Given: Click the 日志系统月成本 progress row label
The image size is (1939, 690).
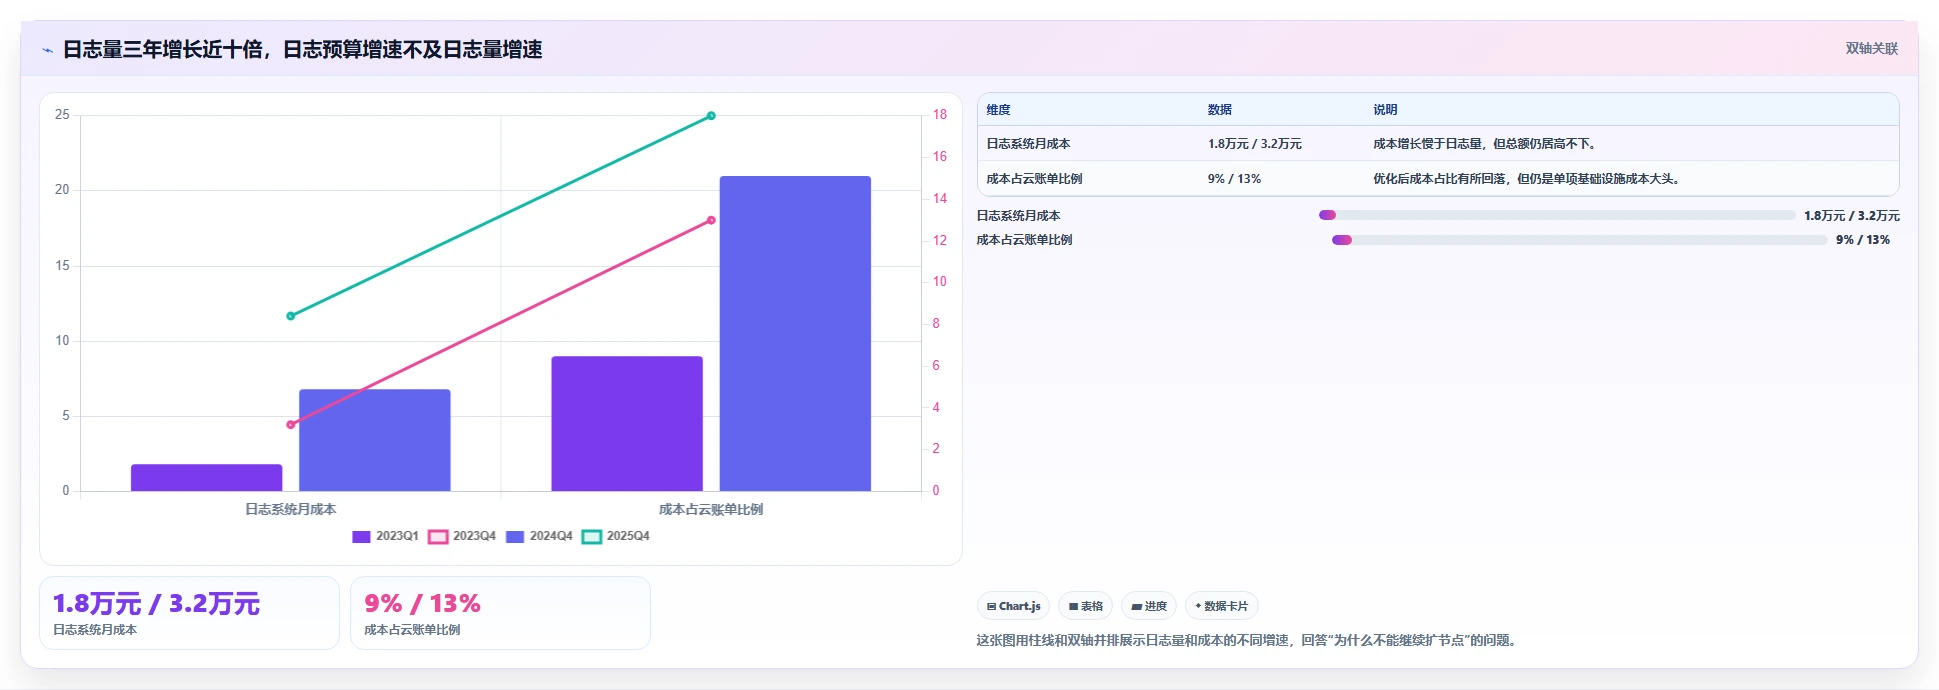Looking at the screenshot, I should click(1018, 215).
